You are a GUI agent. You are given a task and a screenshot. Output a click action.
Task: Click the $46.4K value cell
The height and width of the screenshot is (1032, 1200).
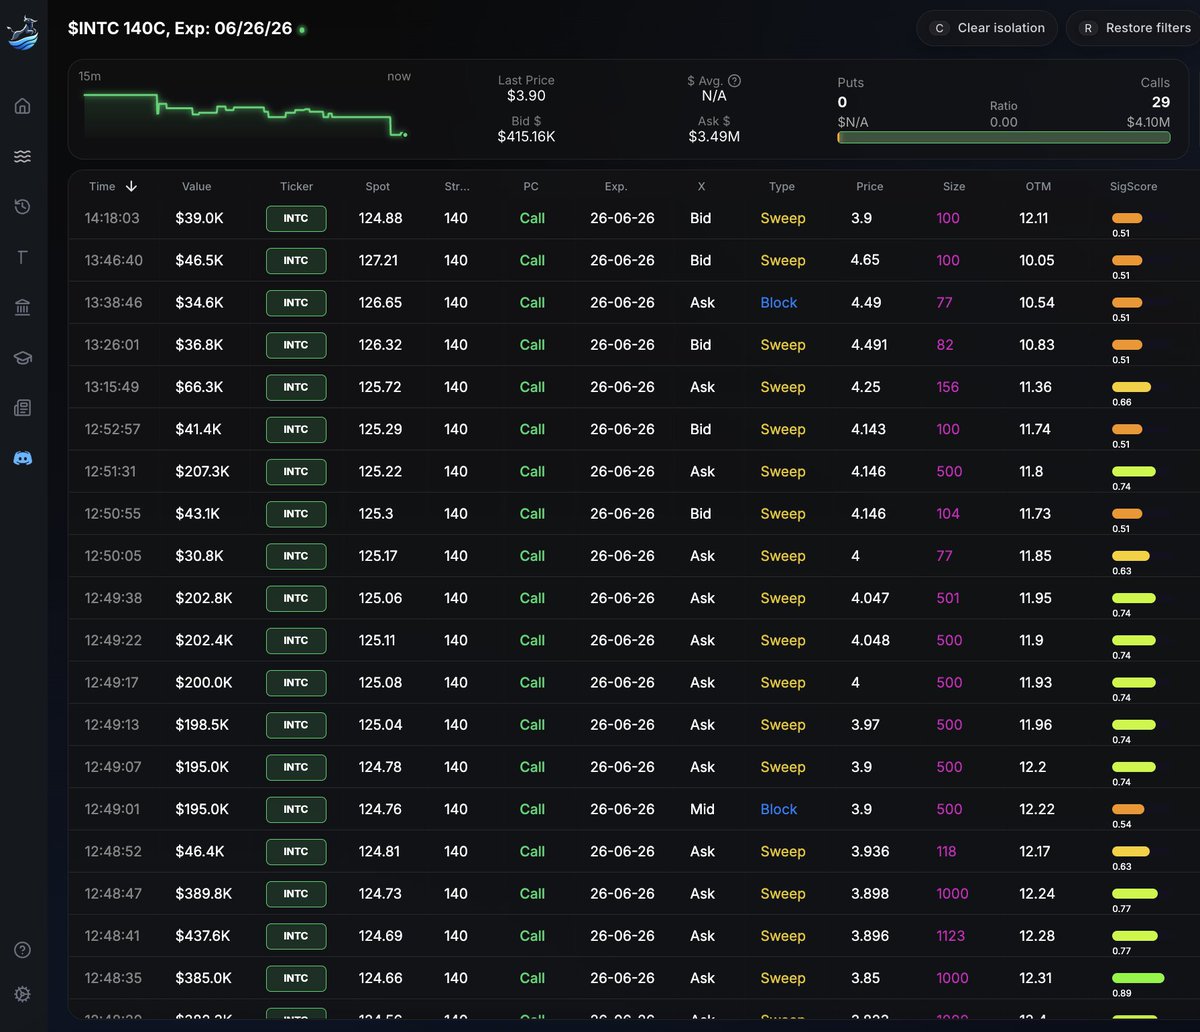point(199,851)
